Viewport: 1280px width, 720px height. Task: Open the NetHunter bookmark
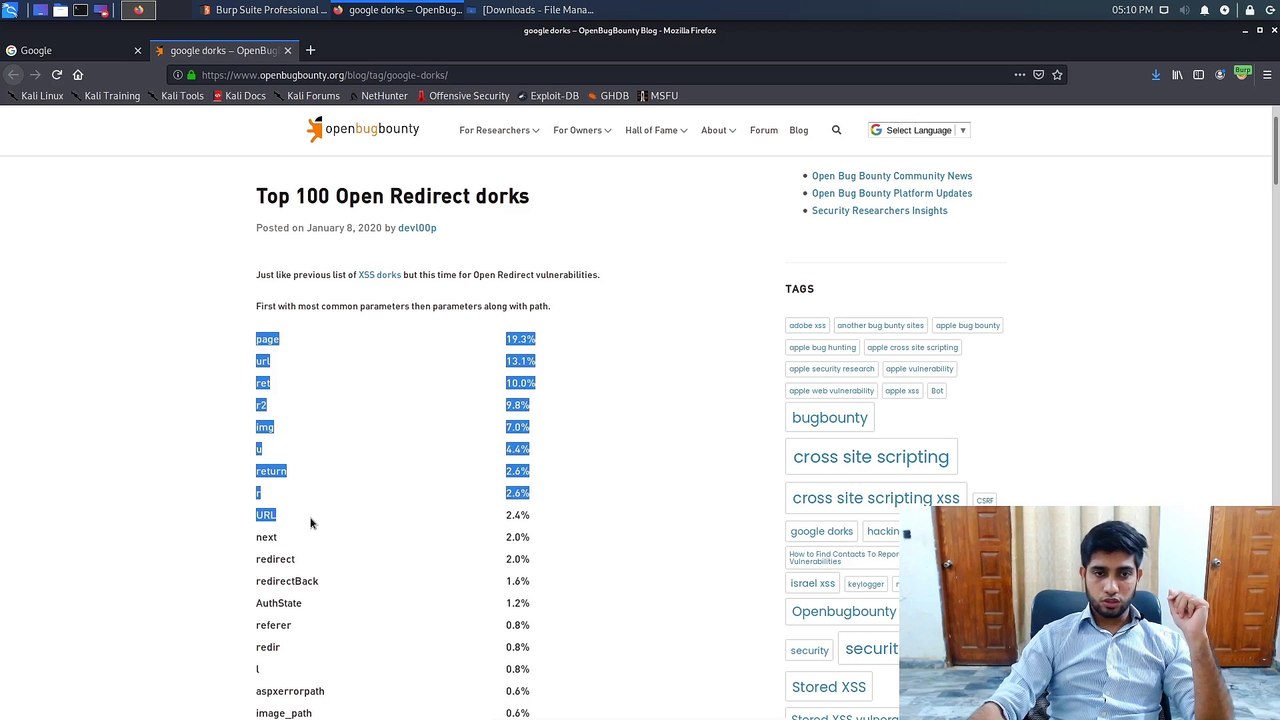pyautogui.click(x=377, y=96)
